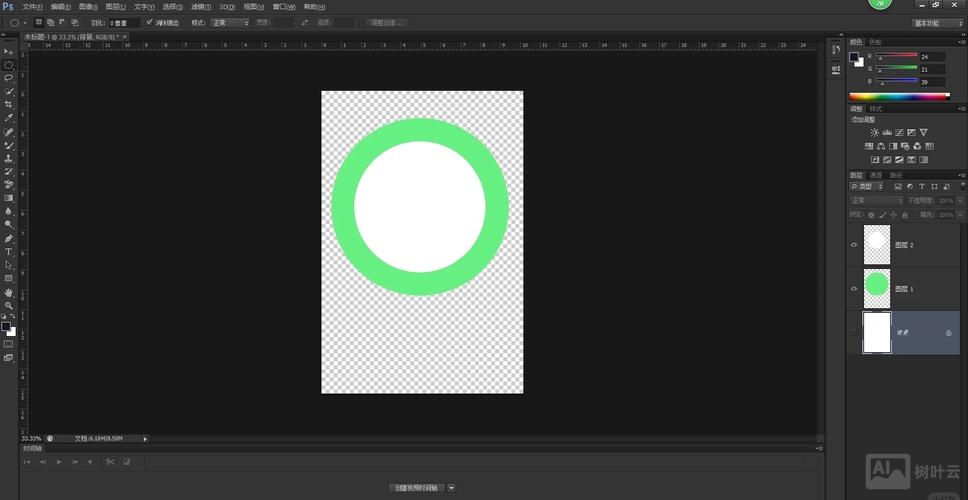Screen dimensions: 968x500
Task: Open the History panel icon in dock
Action: coord(836,50)
